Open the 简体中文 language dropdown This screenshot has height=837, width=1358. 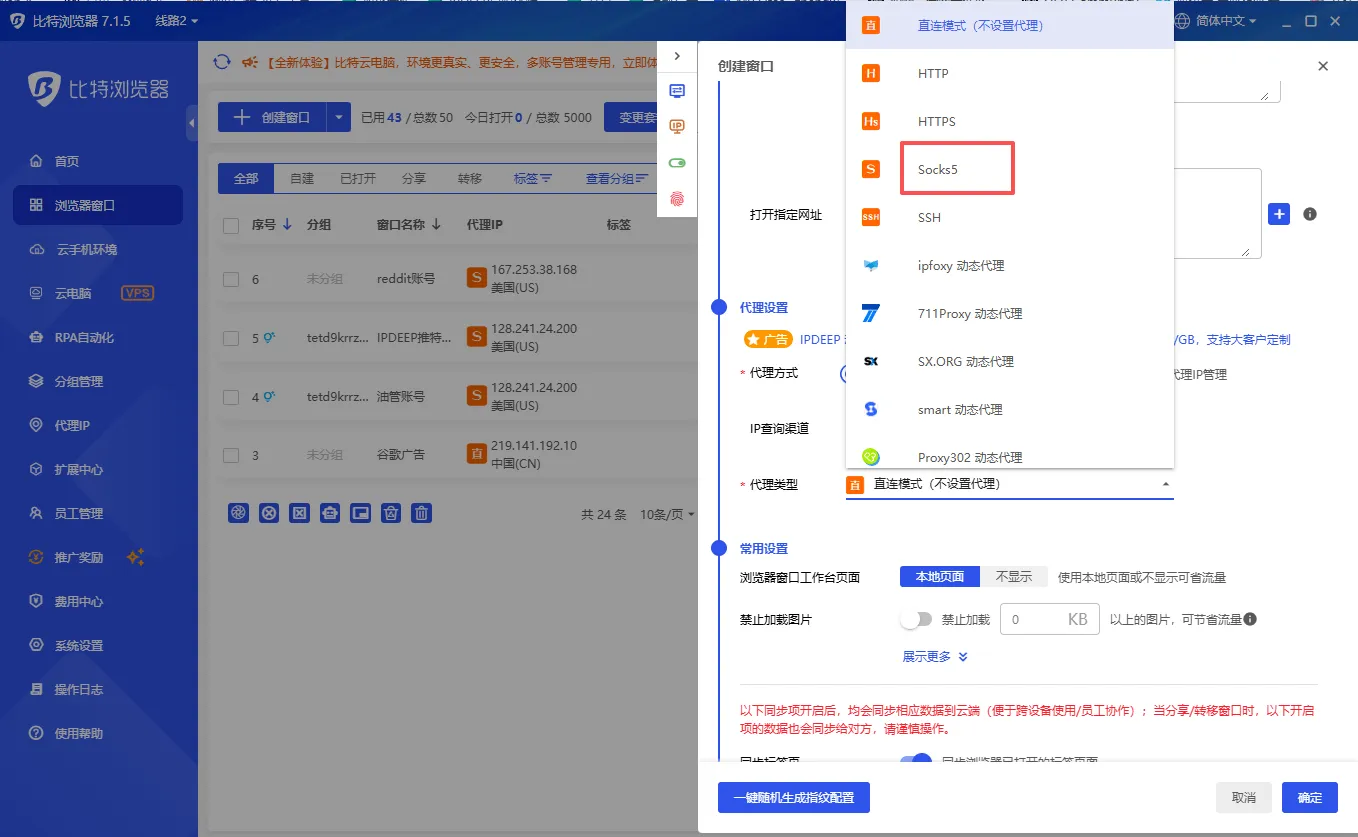[1215, 21]
